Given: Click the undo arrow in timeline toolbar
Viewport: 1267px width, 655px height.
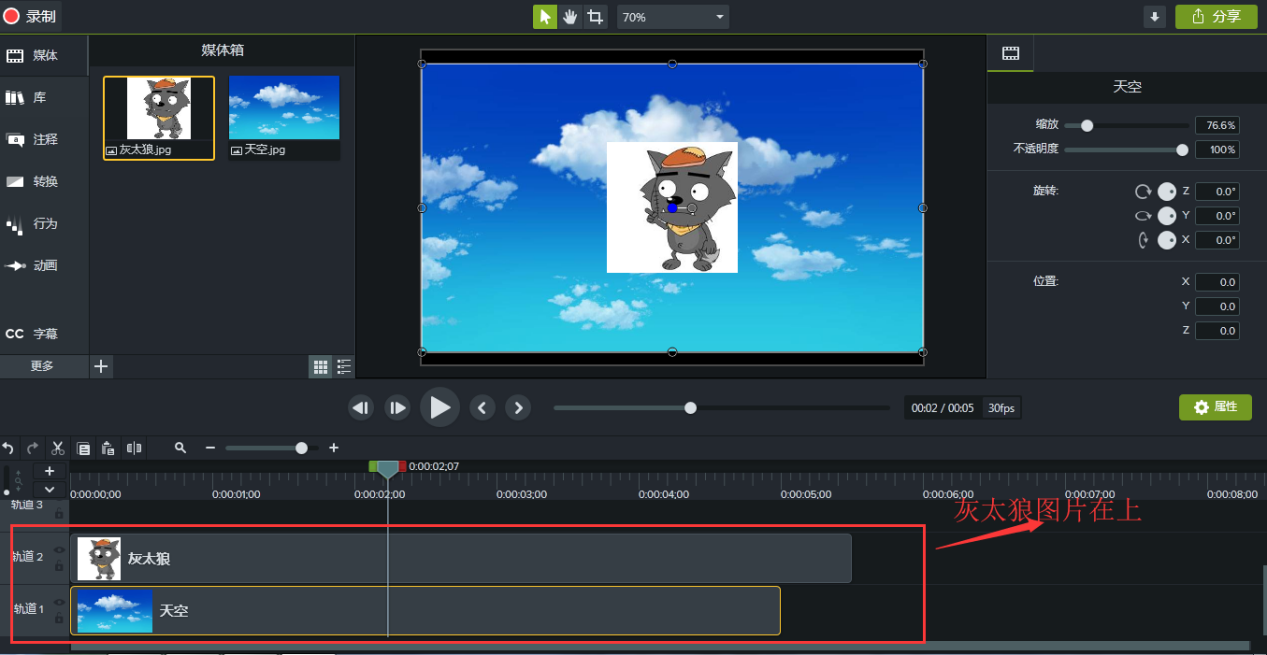Looking at the screenshot, I should tap(8, 448).
